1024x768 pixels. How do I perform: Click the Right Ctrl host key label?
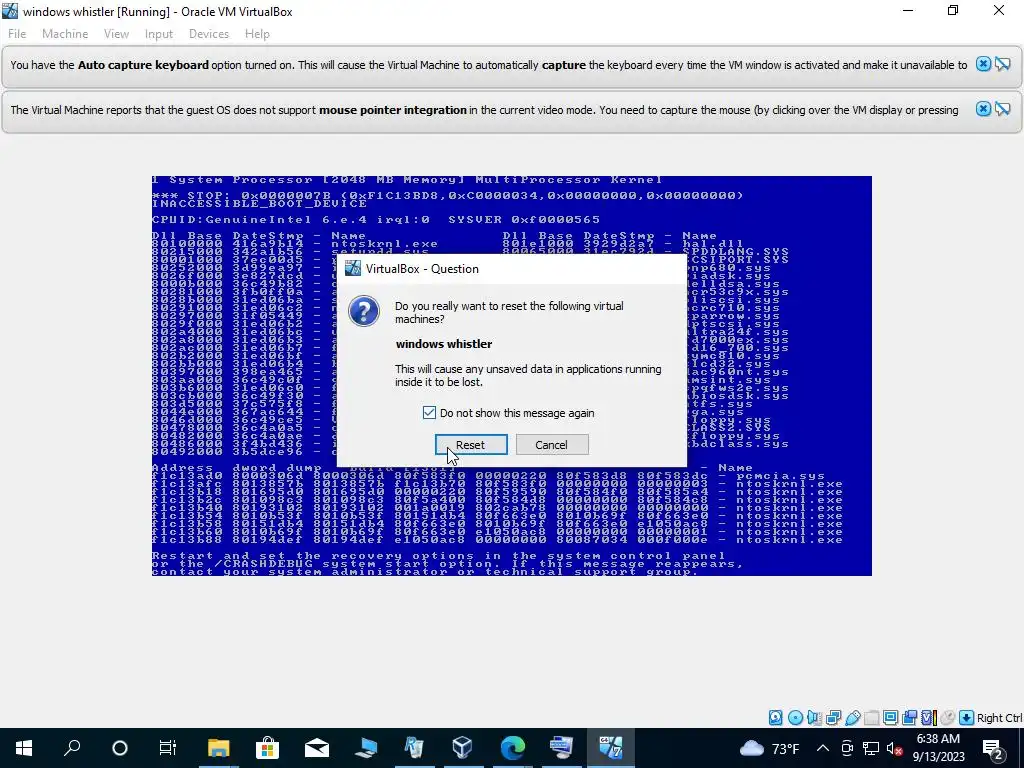[x=999, y=718]
